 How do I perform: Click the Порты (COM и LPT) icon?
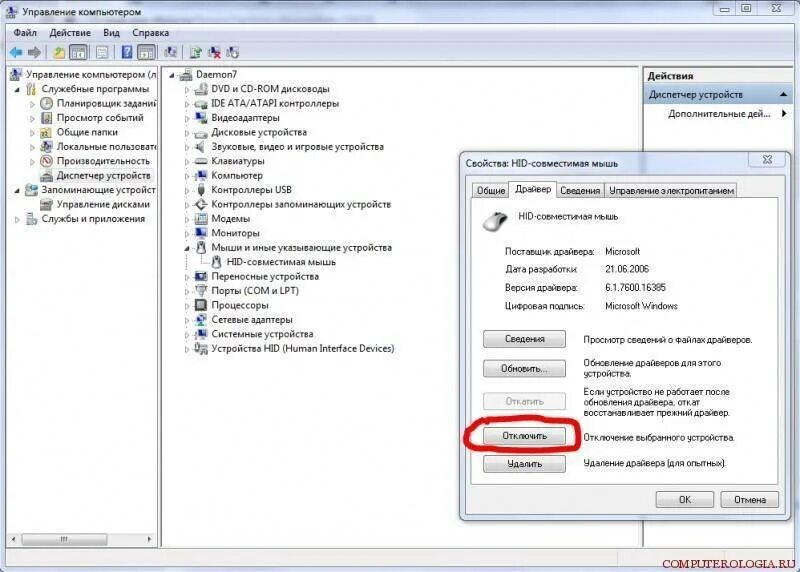[x=201, y=291]
